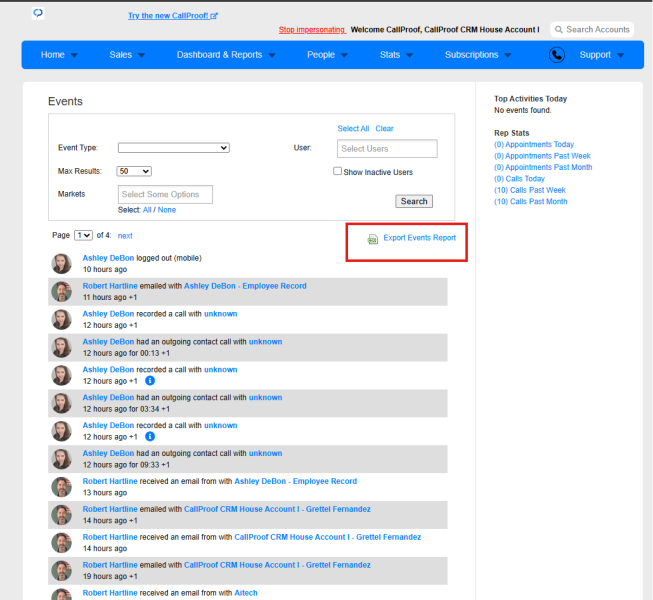Expand the Dashboard & Reports arrow

[x=272, y=55]
